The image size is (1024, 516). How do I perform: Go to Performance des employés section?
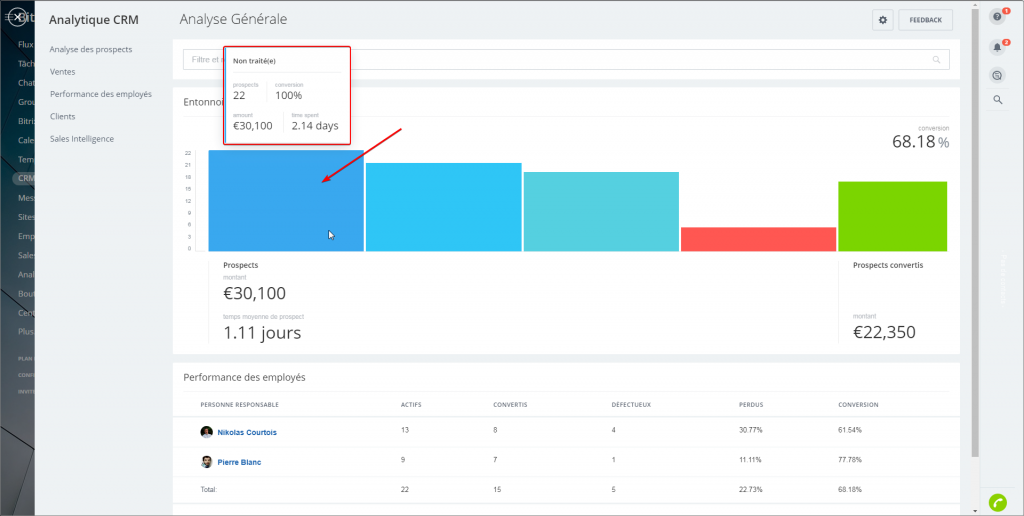[101, 94]
